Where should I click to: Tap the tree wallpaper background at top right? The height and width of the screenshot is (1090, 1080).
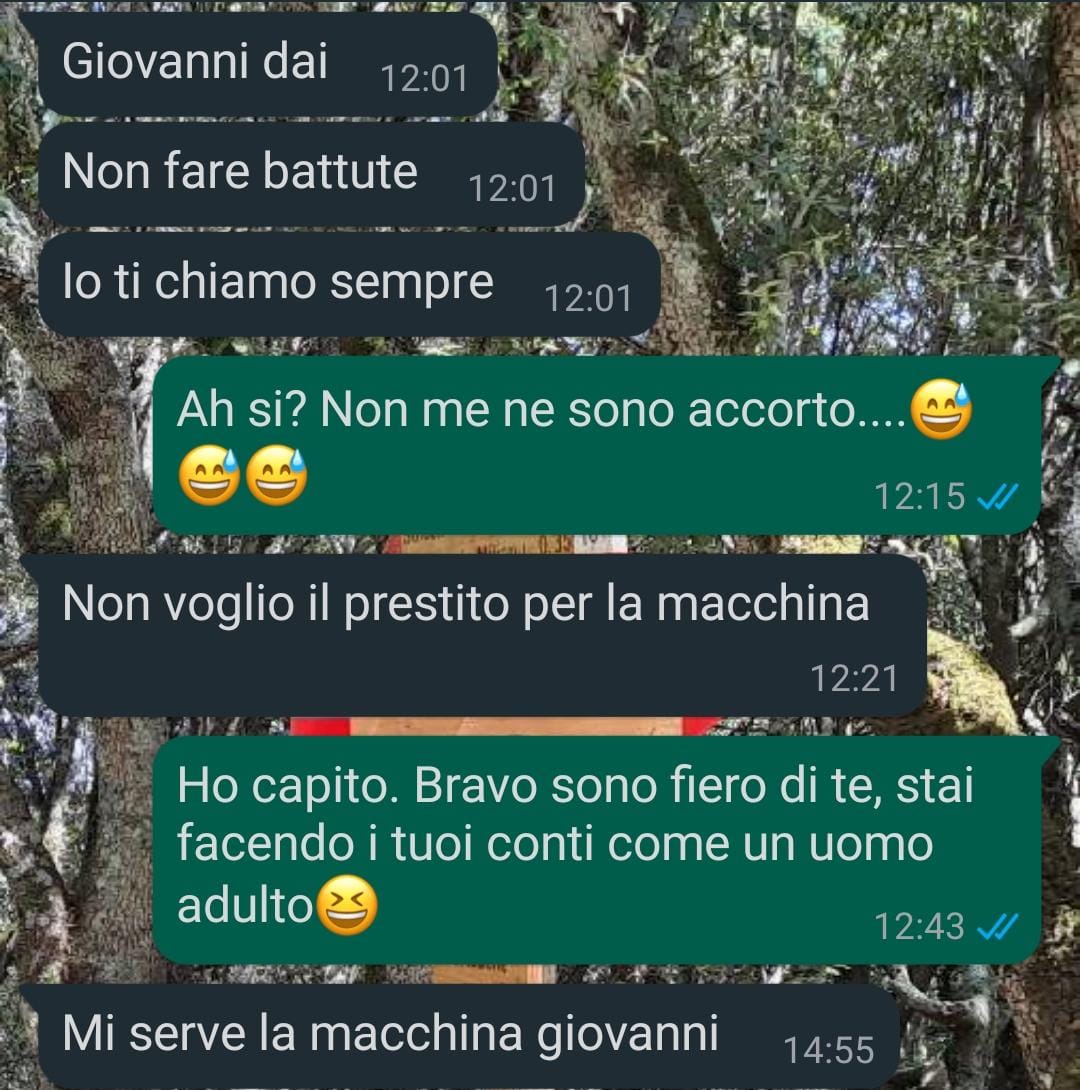click(869, 174)
